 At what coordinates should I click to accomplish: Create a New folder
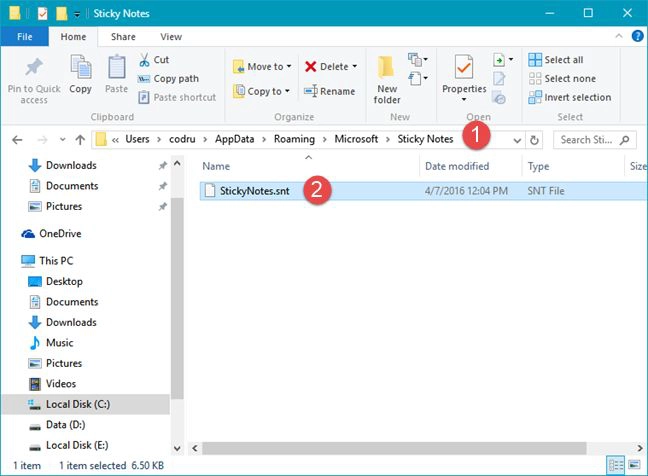[x=387, y=80]
